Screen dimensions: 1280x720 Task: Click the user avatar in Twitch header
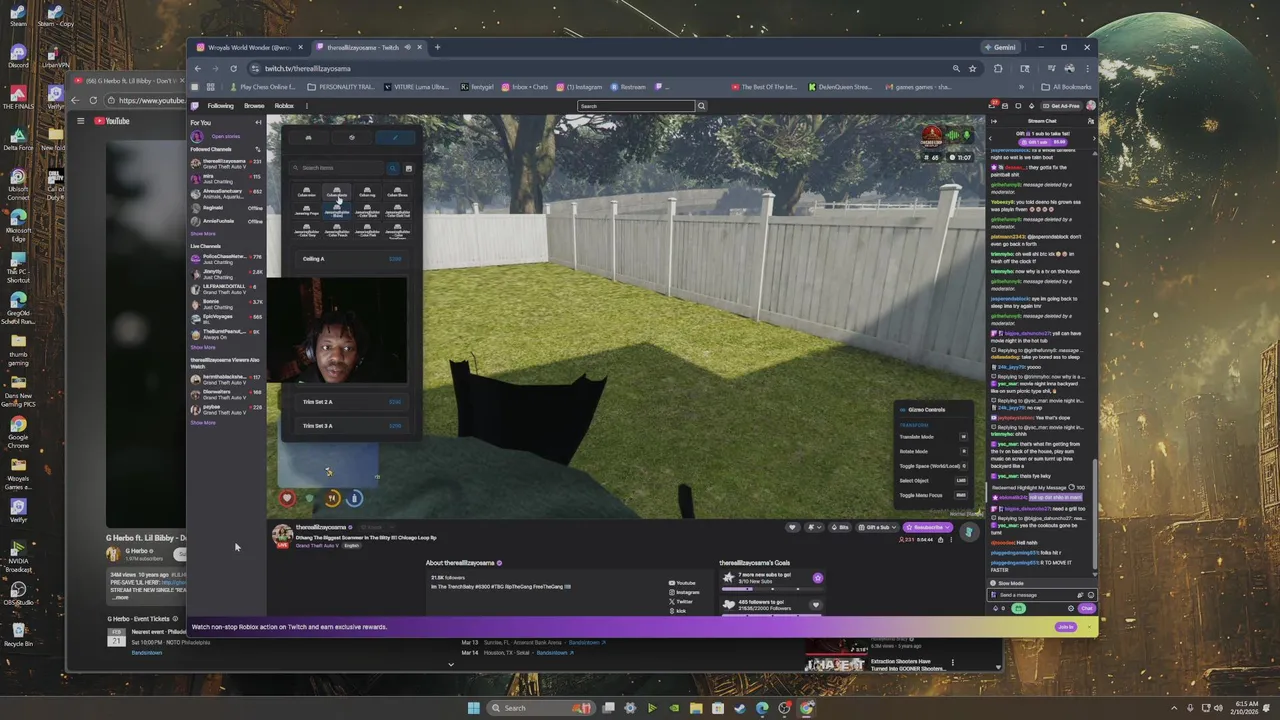(1091, 105)
